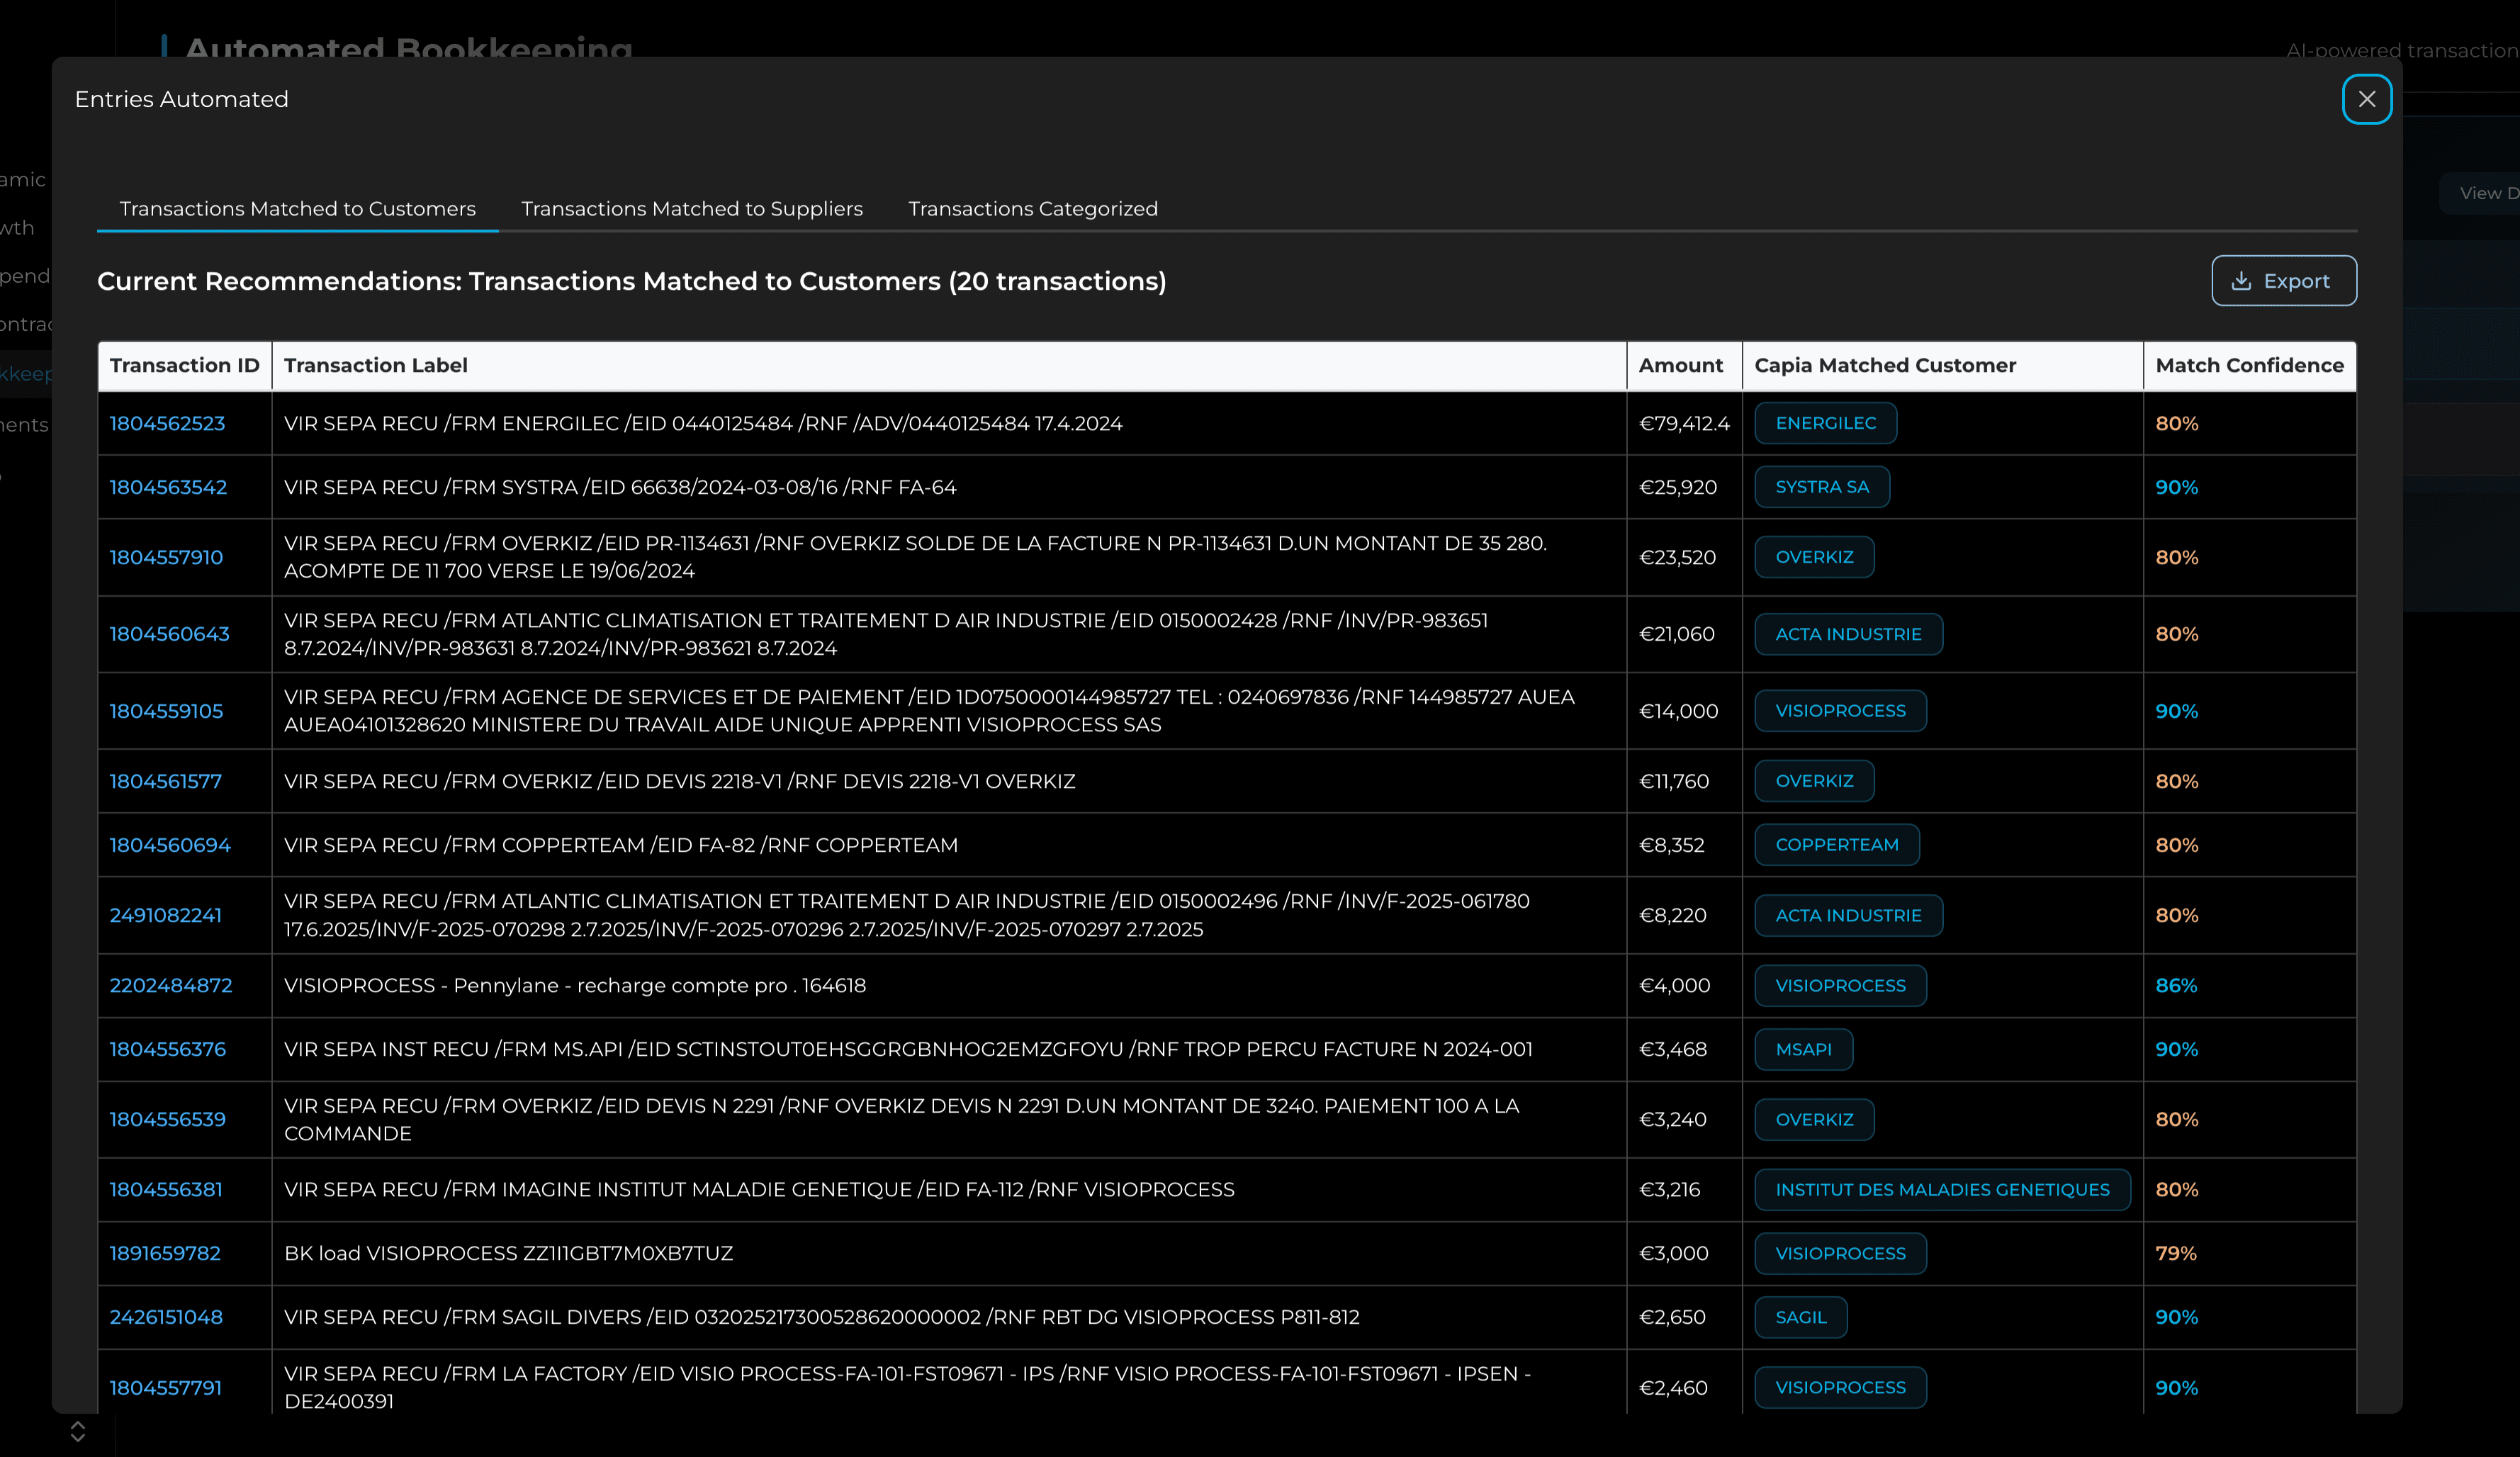Select the COPPERTEAM /EID FA-82 transaction label
Screen dimensions: 2520x1457
point(621,845)
